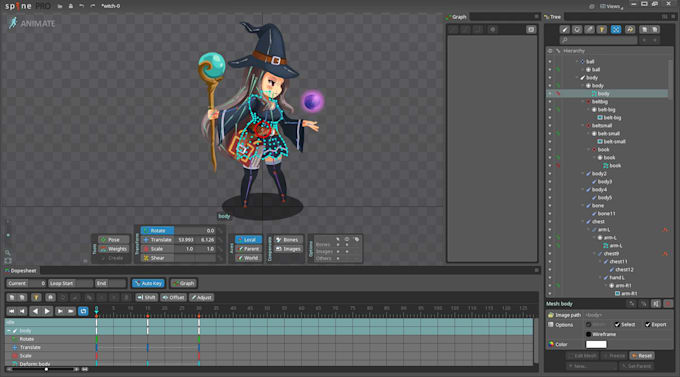Screen dimensions: 680x377
Task: Toggle the dopesheet filter icon
Action: 36,297
